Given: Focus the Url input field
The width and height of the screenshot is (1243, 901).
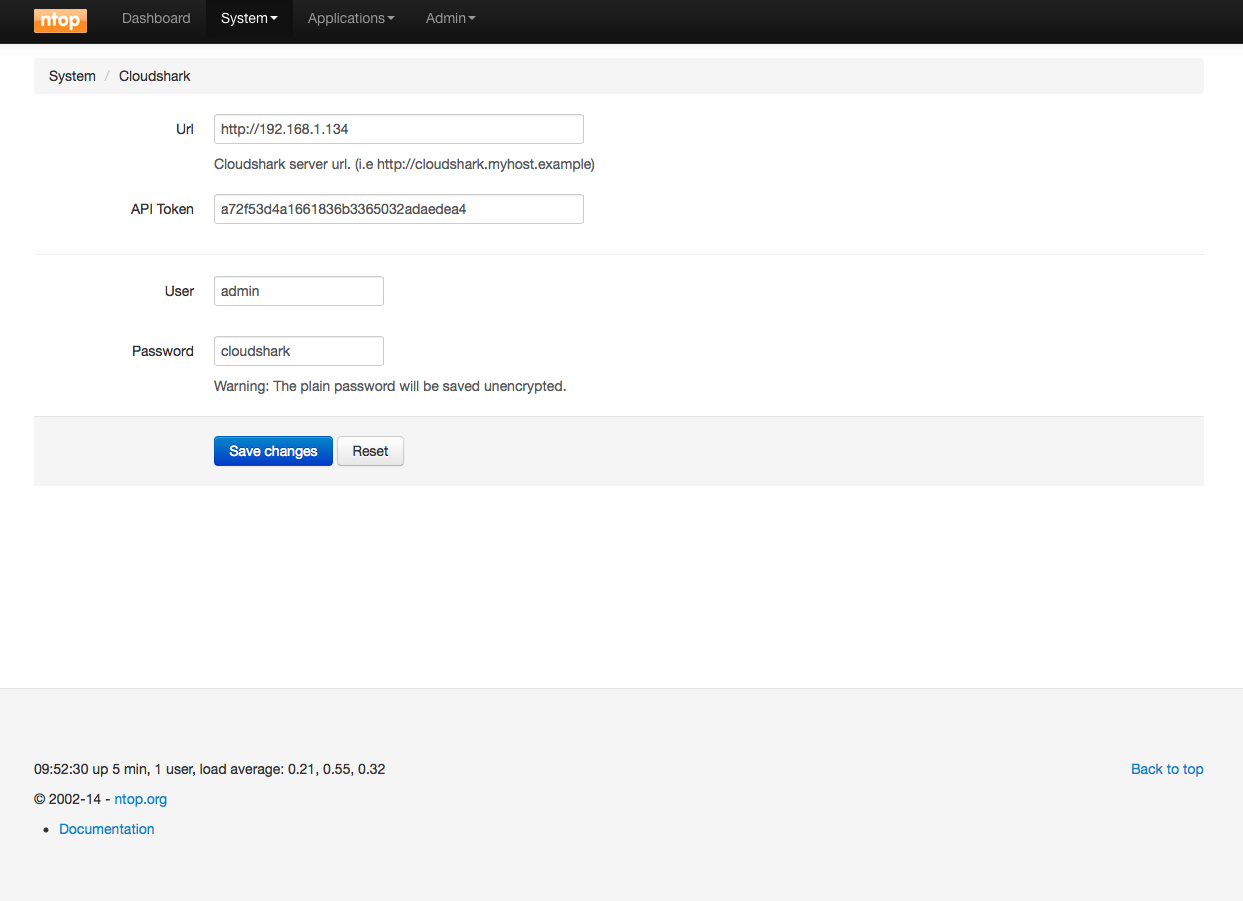Looking at the screenshot, I should pos(399,129).
